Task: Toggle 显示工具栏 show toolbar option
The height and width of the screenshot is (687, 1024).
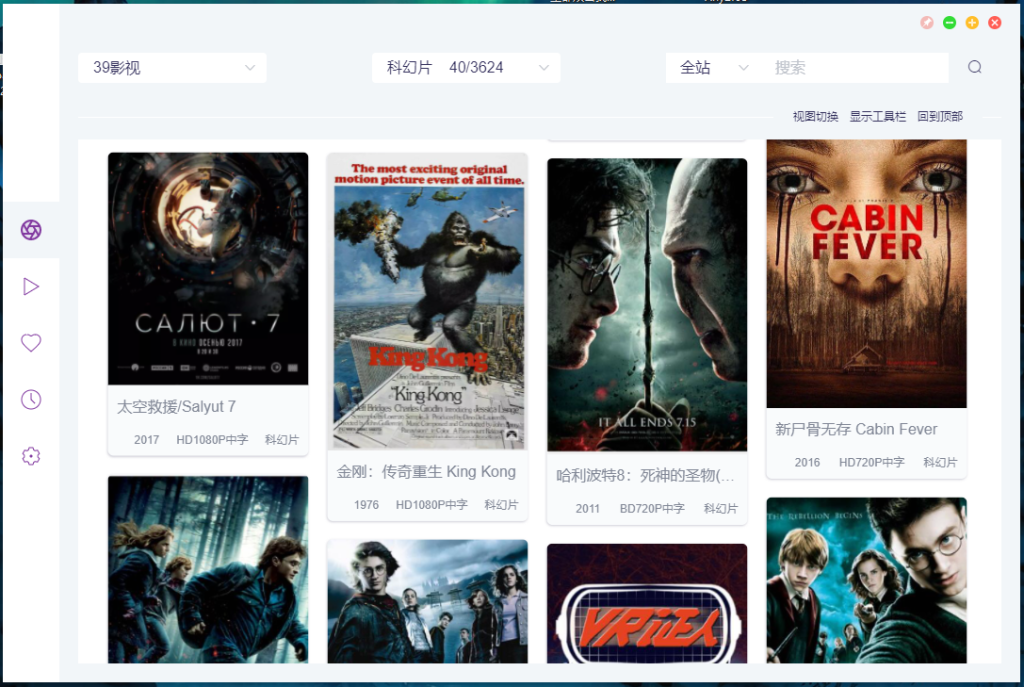Action: click(x=878, y=117)
